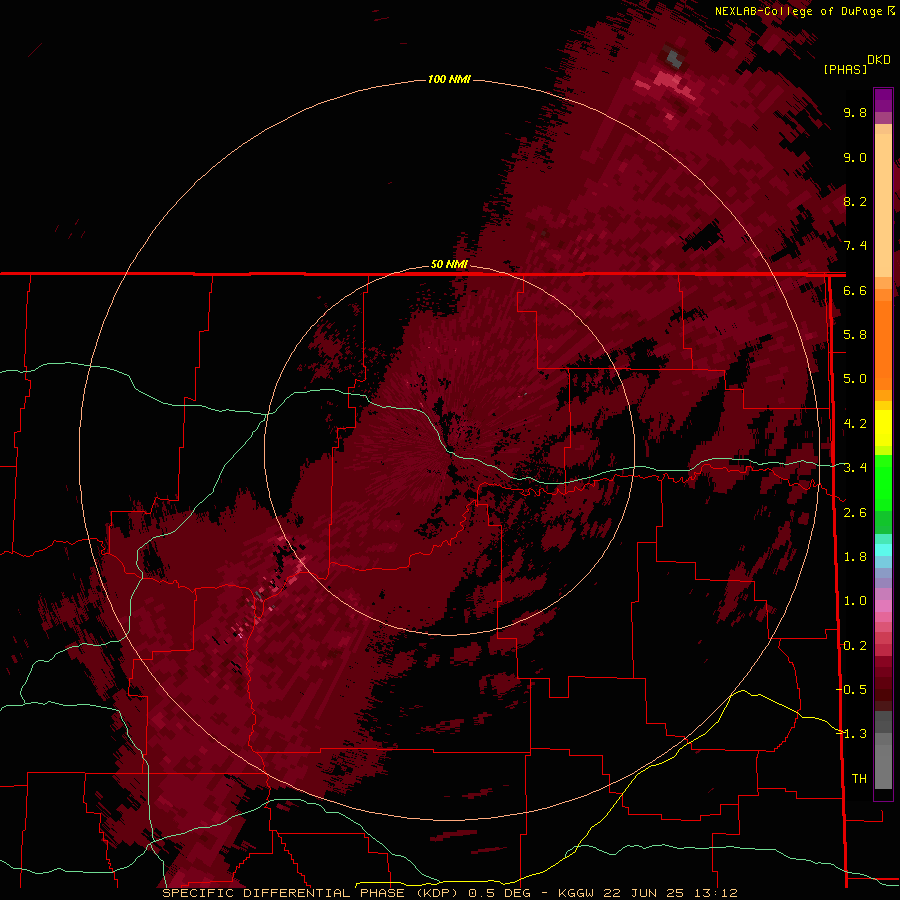This screenshot has width=900, height=900.
Task: Click the NEXLAB-College of DuPage header text
Action: pyautogui.click(x=798, y=11)
